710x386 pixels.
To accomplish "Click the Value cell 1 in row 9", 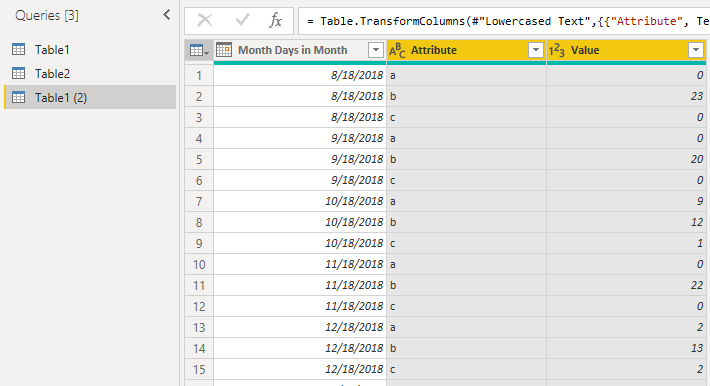I will (626, 243).
